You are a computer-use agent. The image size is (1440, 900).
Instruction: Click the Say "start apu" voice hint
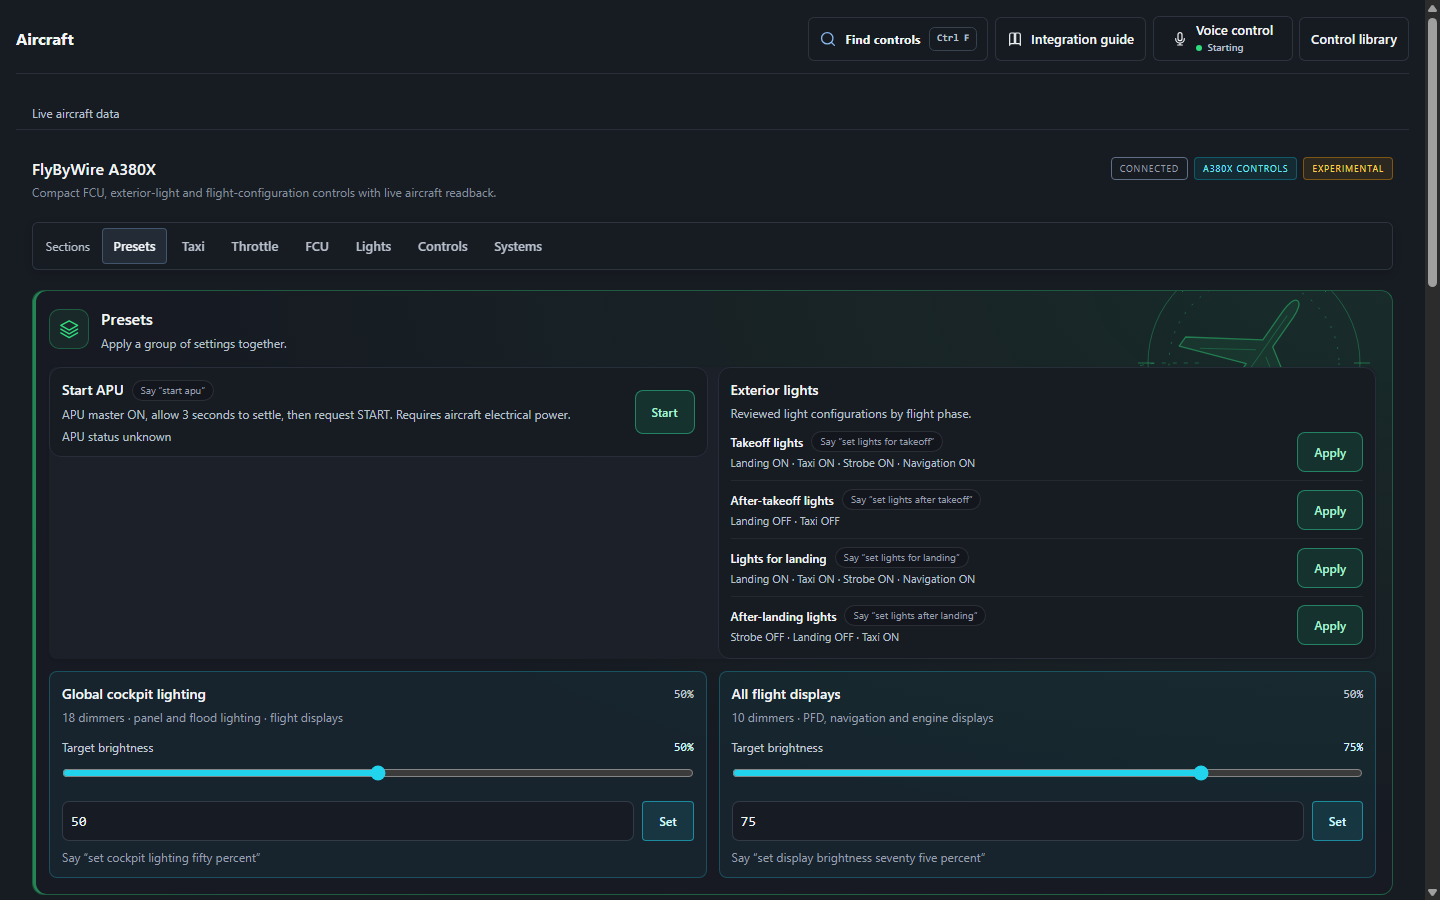tap(173, 391)
